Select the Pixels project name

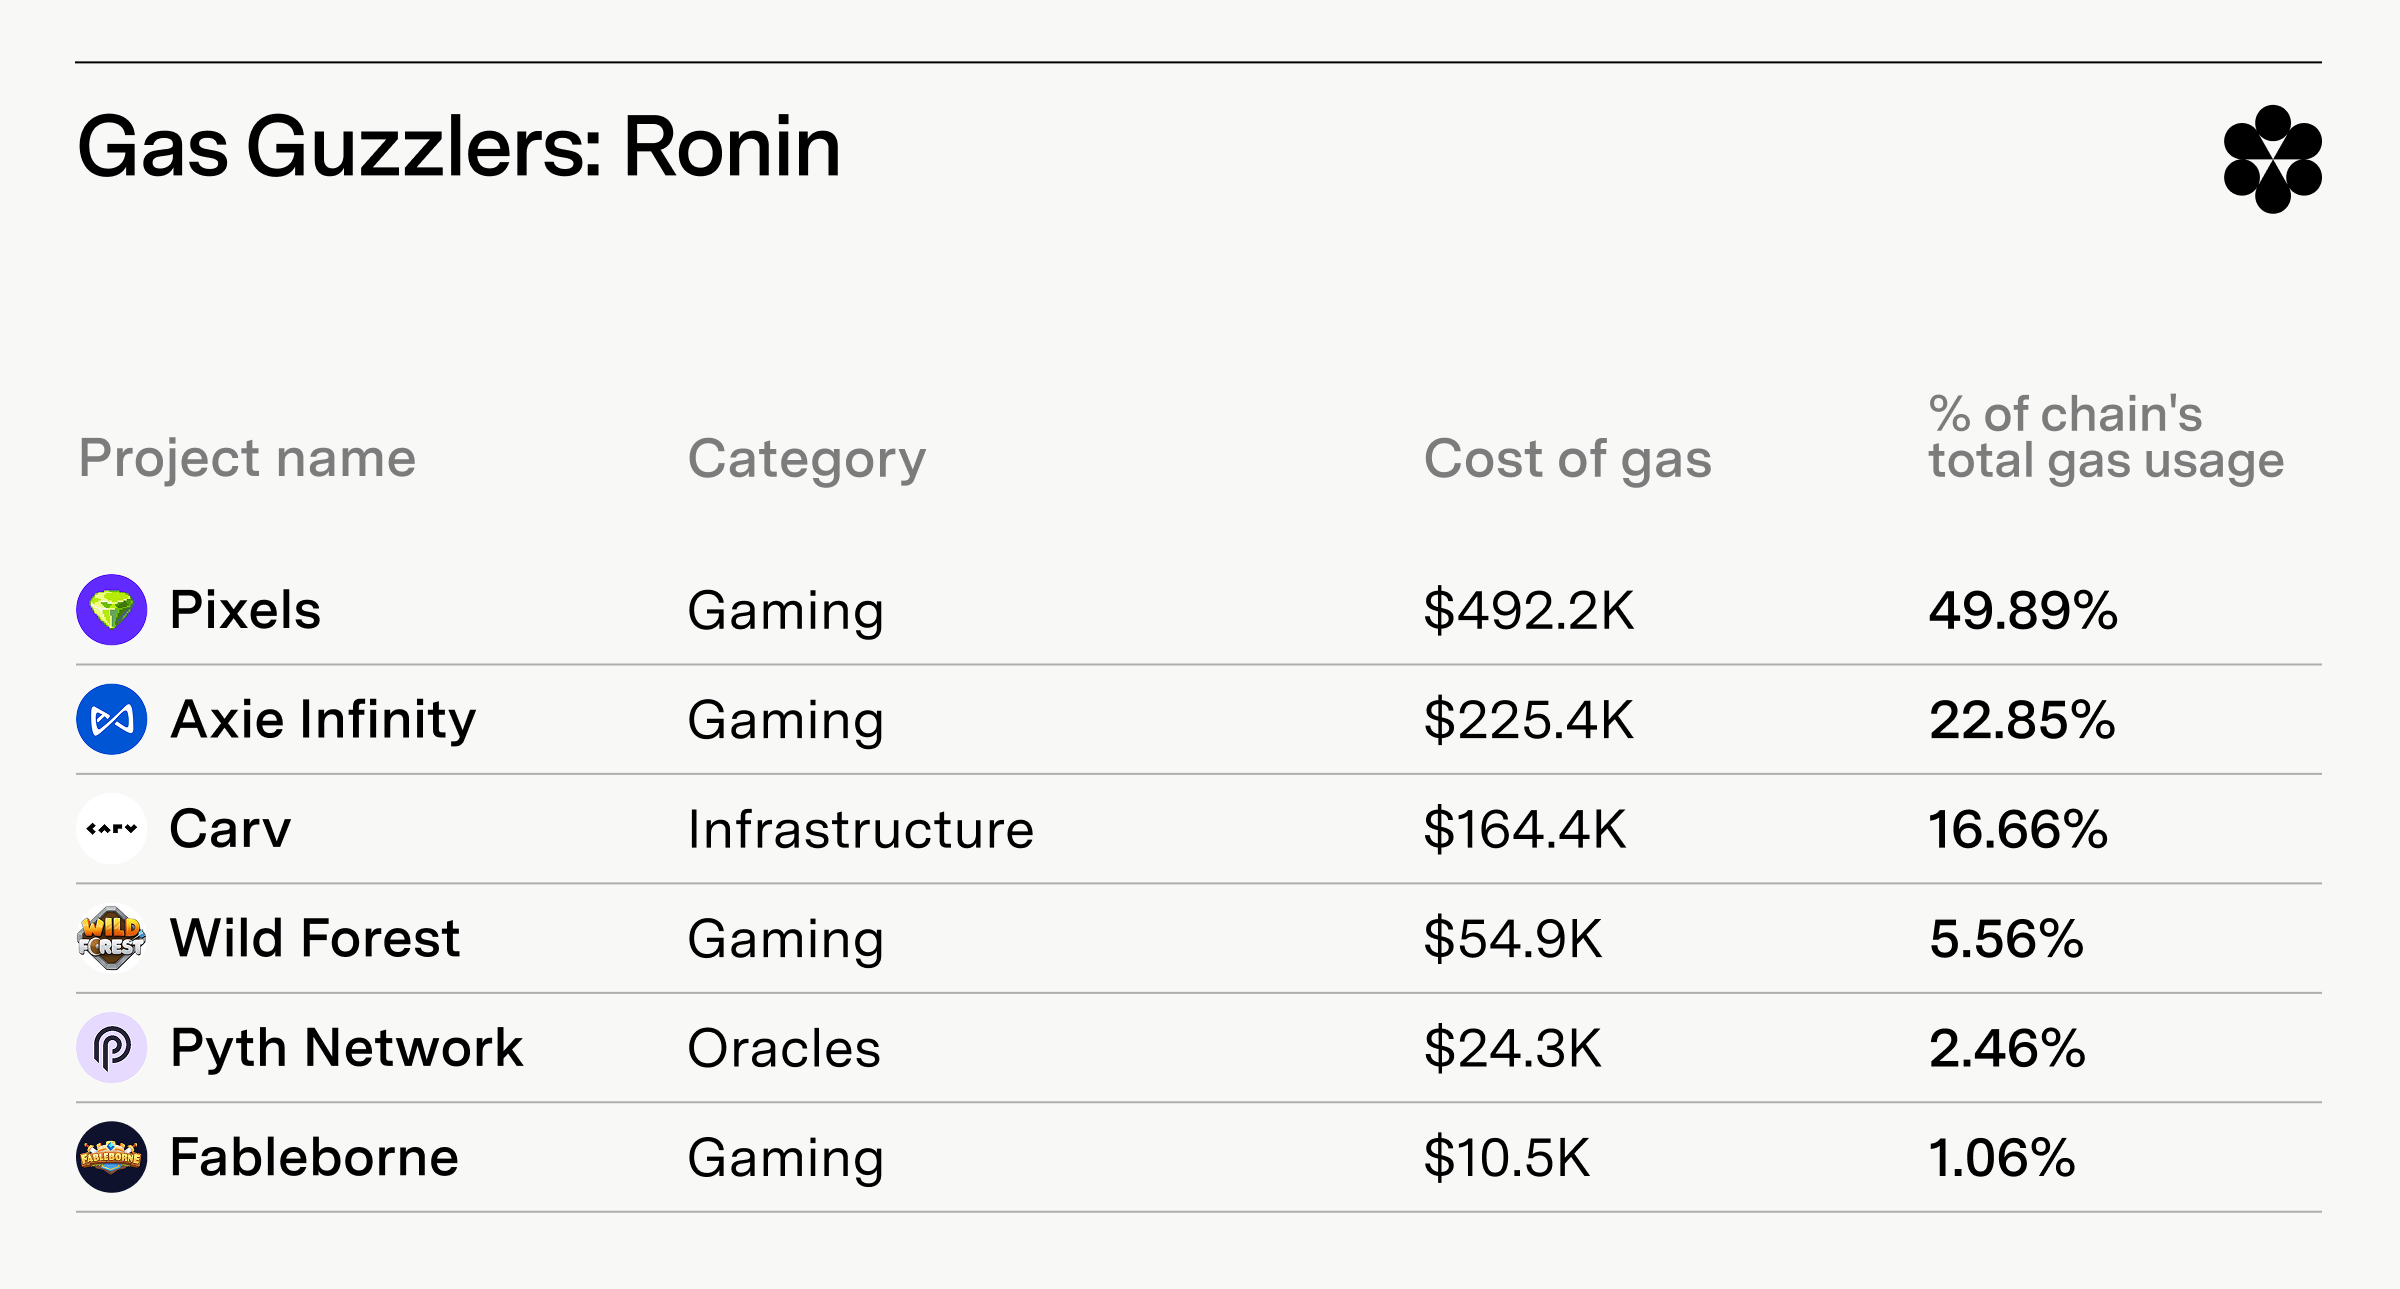[x=245, y=610]
